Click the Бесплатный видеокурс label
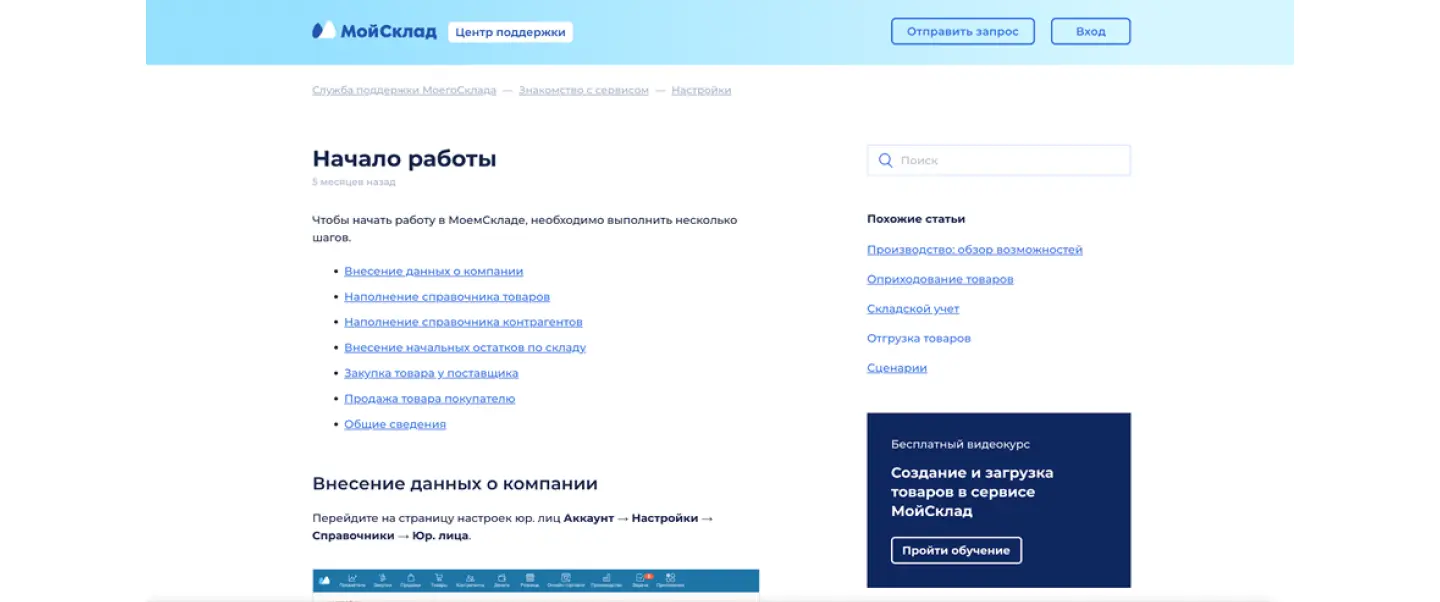Viewport: 1440px width, 602px height. coord(960,444)
